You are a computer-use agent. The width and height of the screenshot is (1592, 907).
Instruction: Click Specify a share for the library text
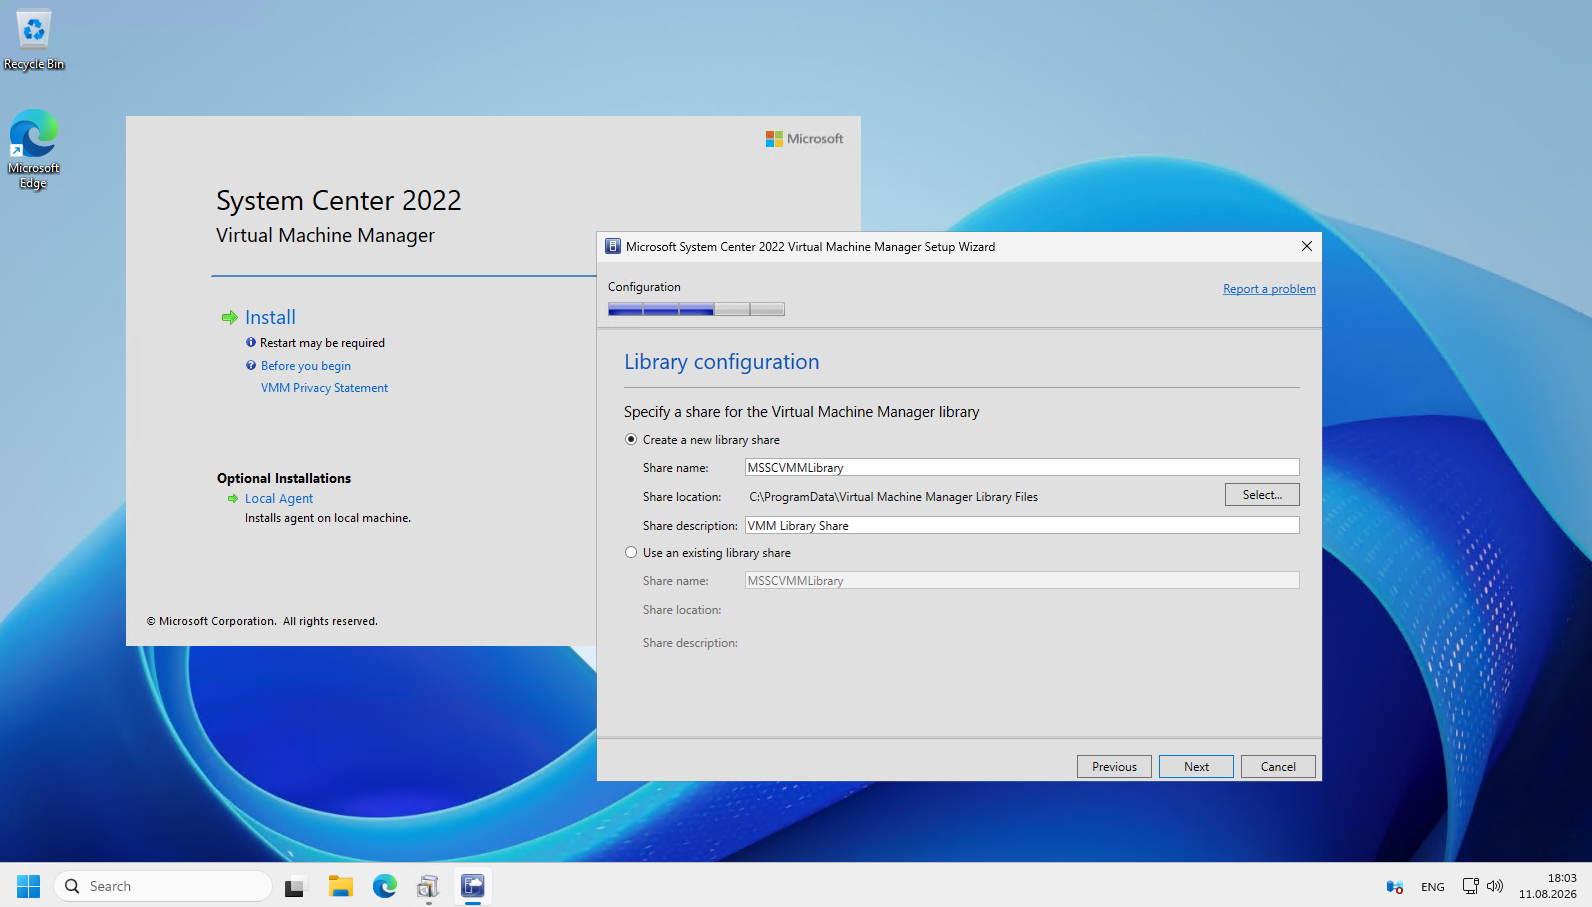801,412
